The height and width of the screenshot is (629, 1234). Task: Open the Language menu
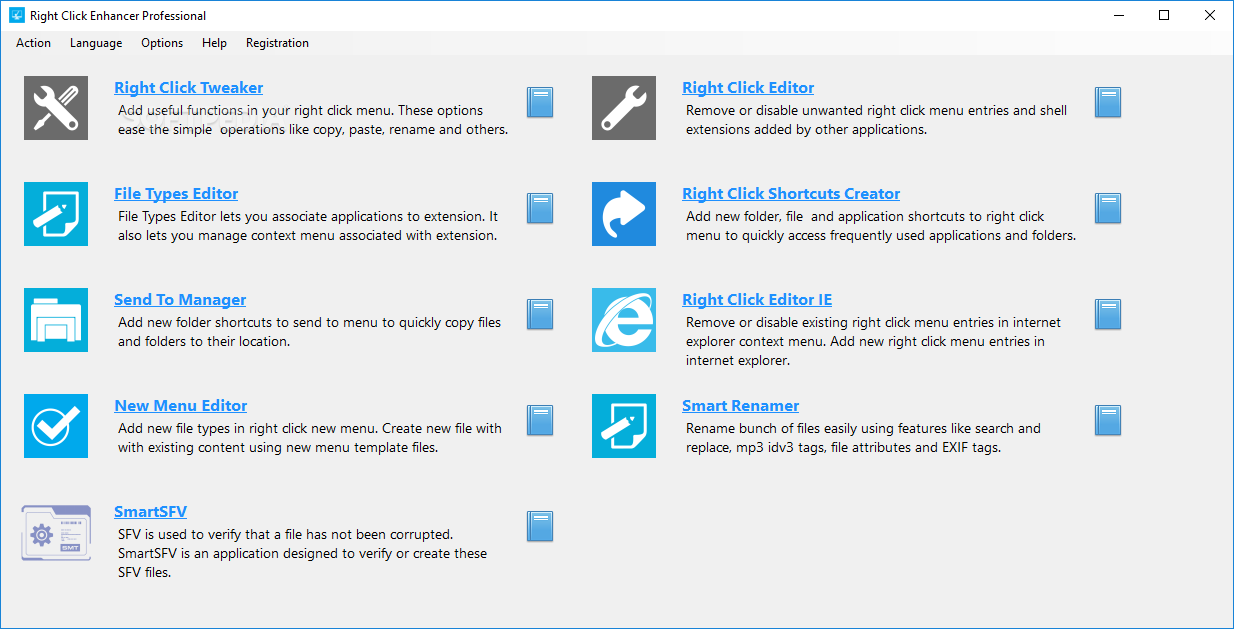96,43
